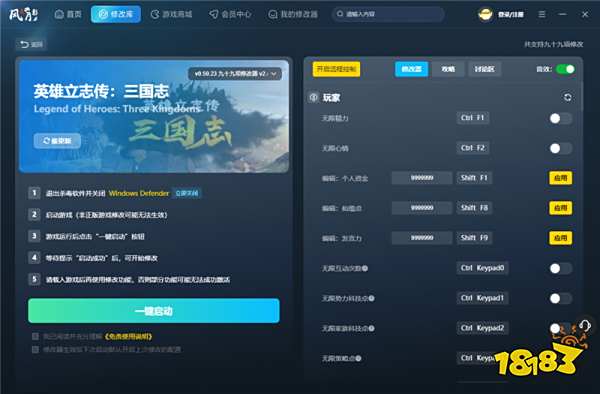Click the refresh icon beside 玩家 header
The image size is (600, 394).
(x=567, y=98)
